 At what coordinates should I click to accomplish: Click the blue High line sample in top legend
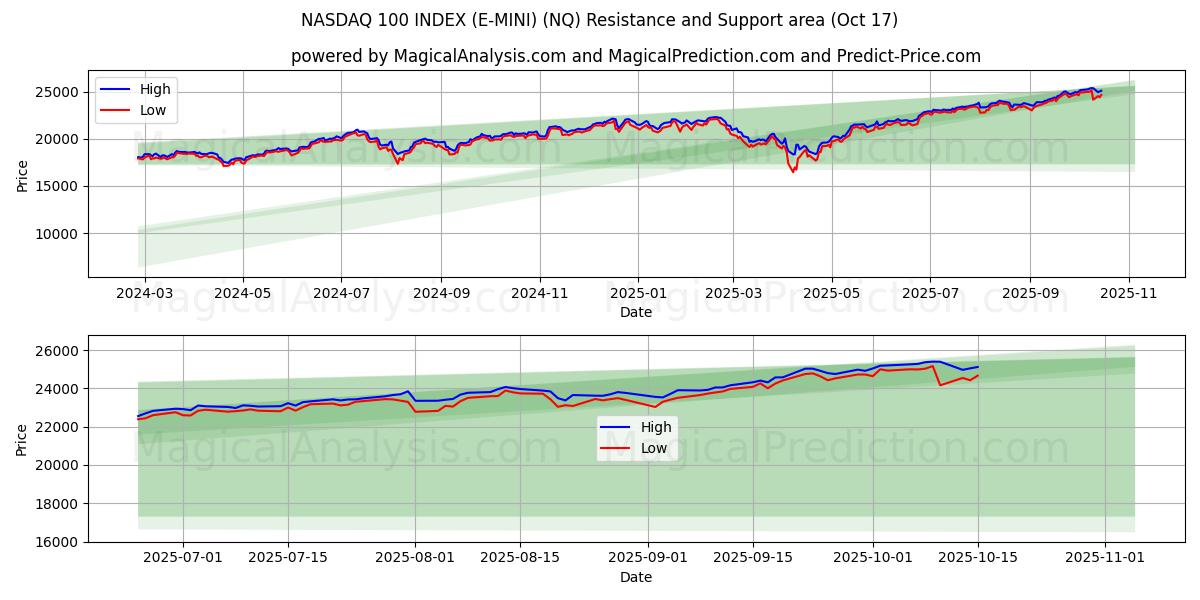tap(116, 90)
